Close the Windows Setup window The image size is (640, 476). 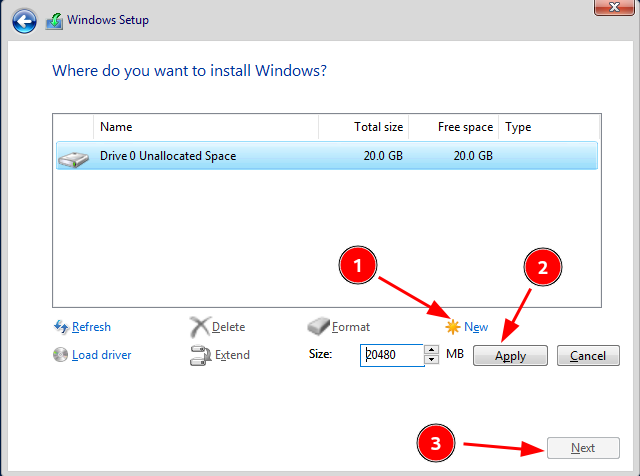click(614, 7)
